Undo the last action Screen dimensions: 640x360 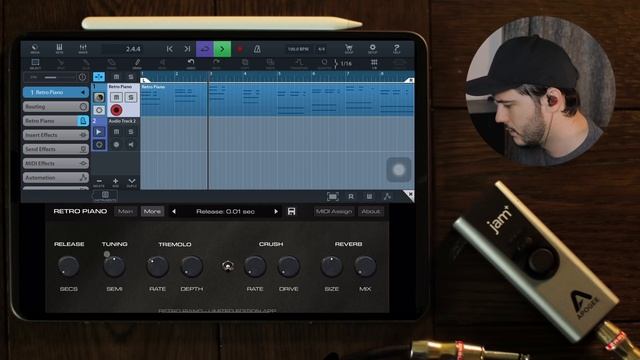coord(191,63)
